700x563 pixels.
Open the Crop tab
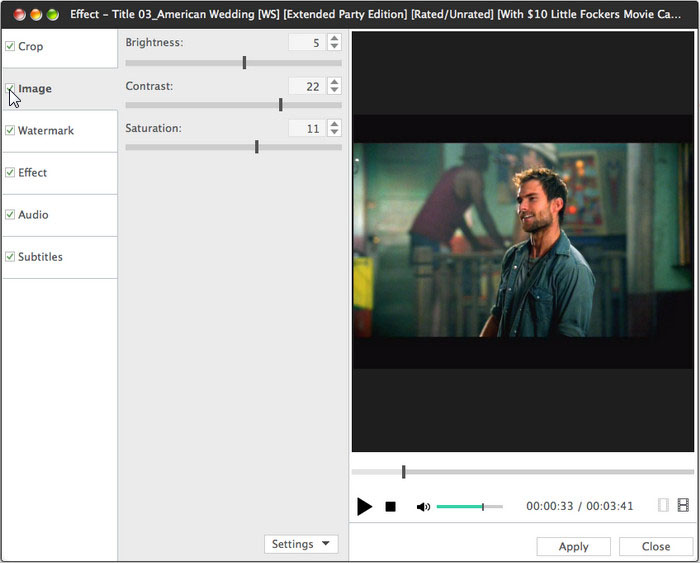pyautogui.click(x=60, y=47)
